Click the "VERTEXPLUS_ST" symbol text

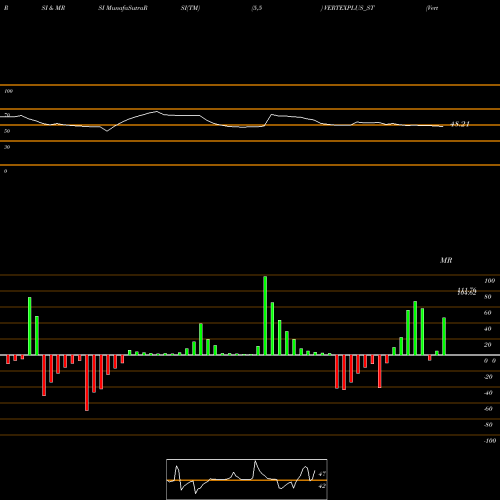point(349,8)
